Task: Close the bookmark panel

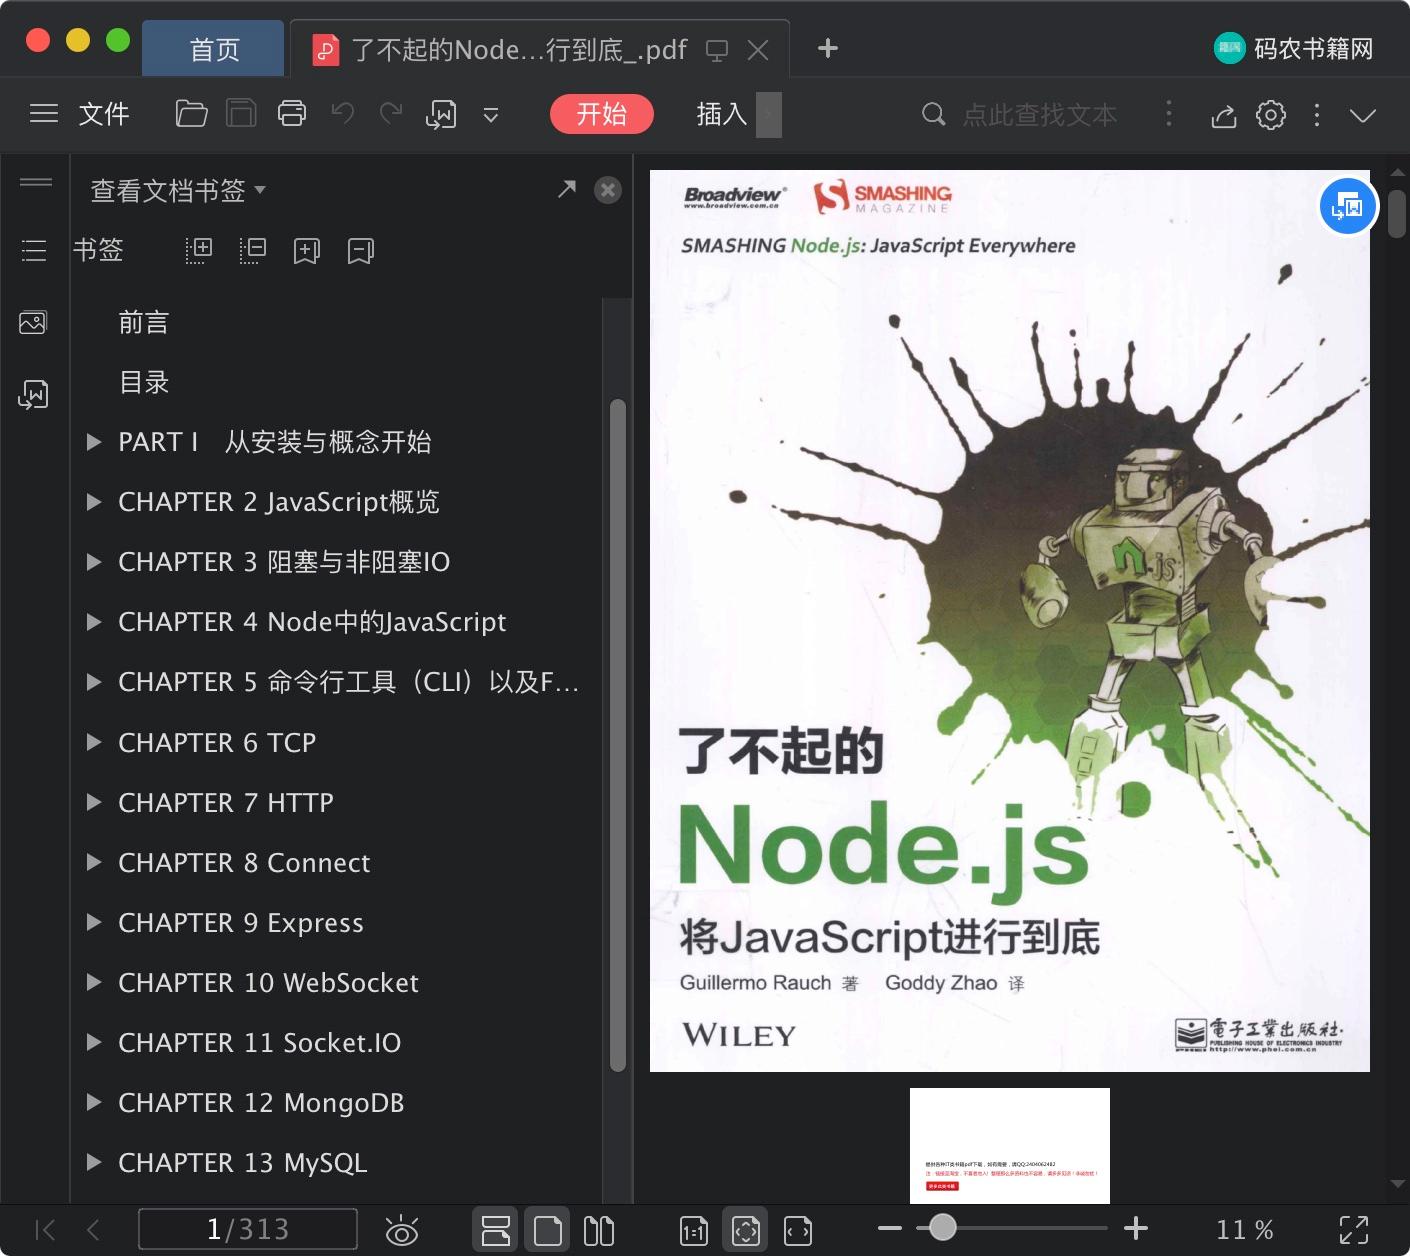Action: click(x=608, y=190)
